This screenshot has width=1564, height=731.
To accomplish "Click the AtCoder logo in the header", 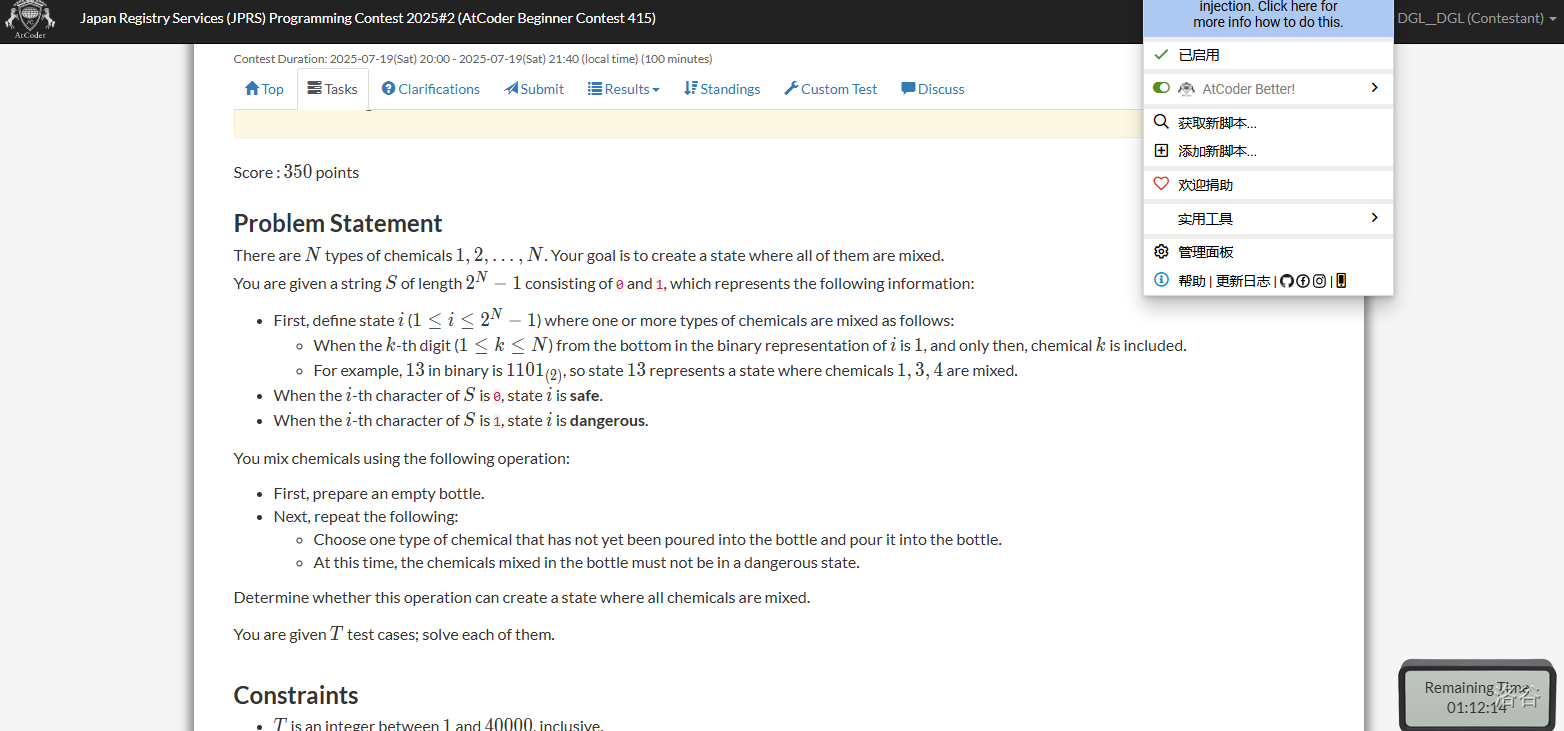I will click(29, 20).
